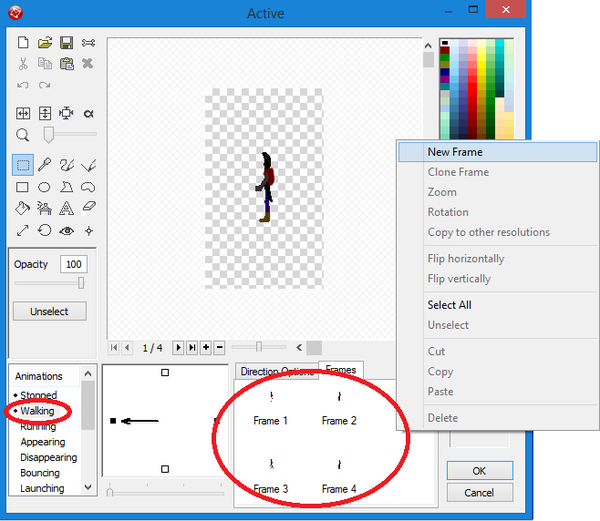
Task: Select the top direction checkbox square
Action: (x=165, y=373)
